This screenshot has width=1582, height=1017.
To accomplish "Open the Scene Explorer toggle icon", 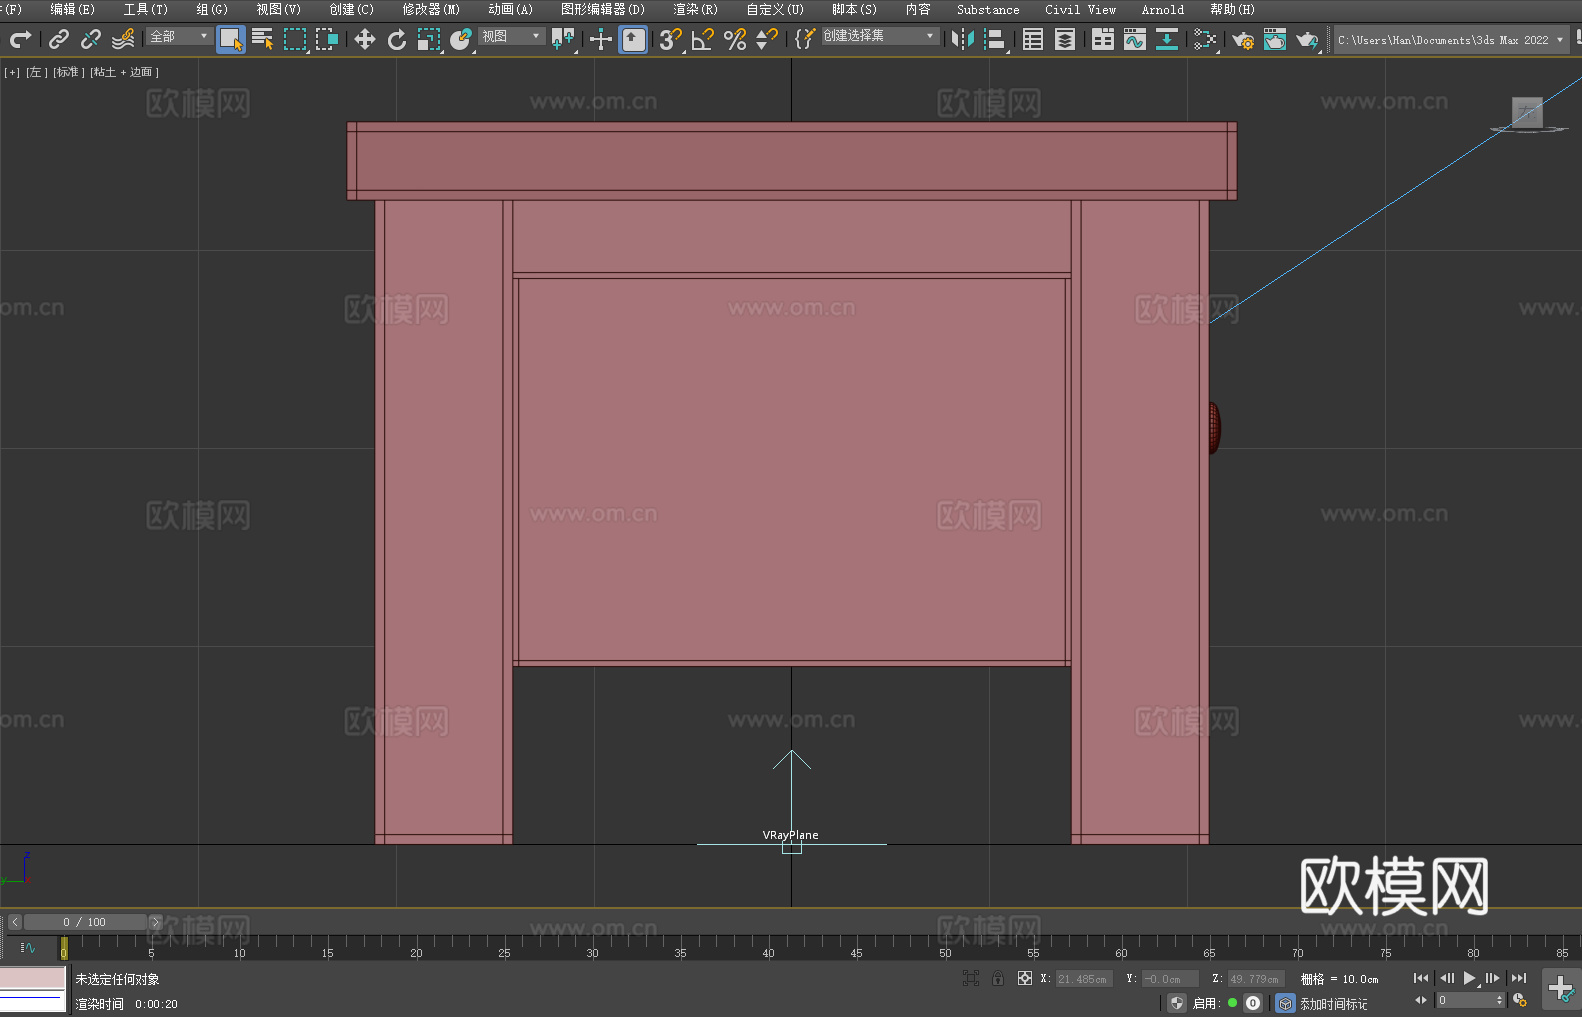I will click(1033, 39).
